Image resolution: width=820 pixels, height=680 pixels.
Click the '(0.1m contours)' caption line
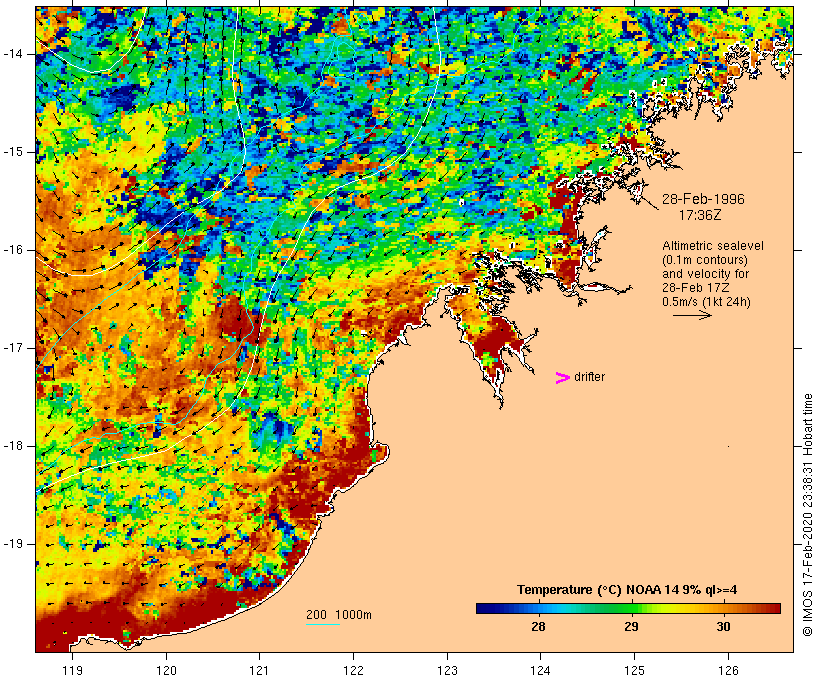704,260
